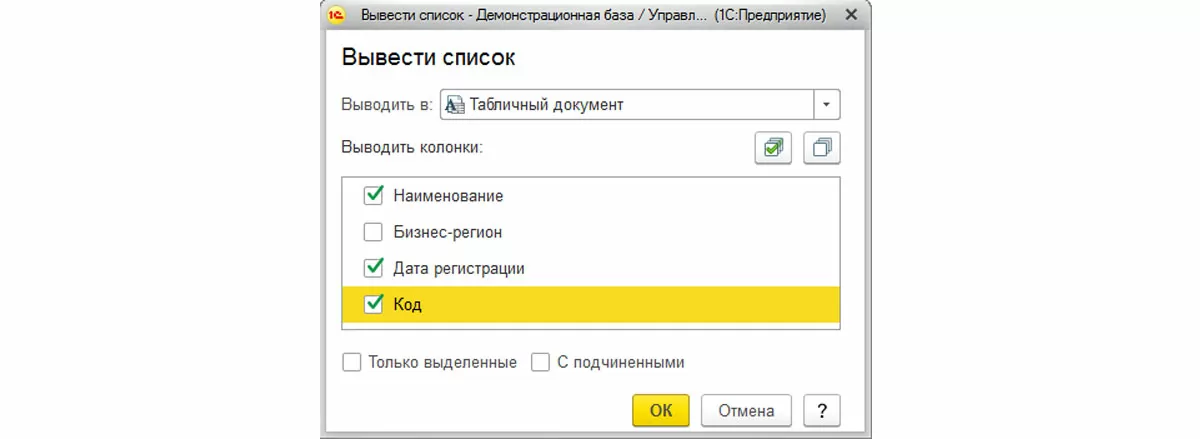Click the 1C application logo icon
1200x439 pixels.
338,16
